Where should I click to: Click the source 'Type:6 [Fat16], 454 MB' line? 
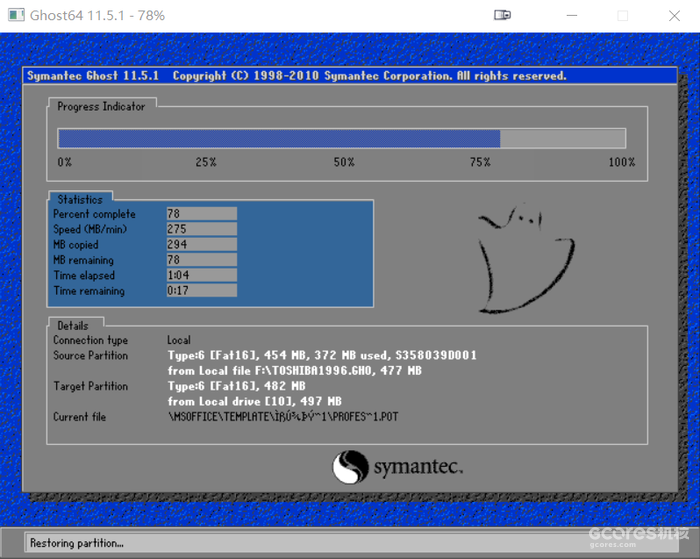pos(322,355)
